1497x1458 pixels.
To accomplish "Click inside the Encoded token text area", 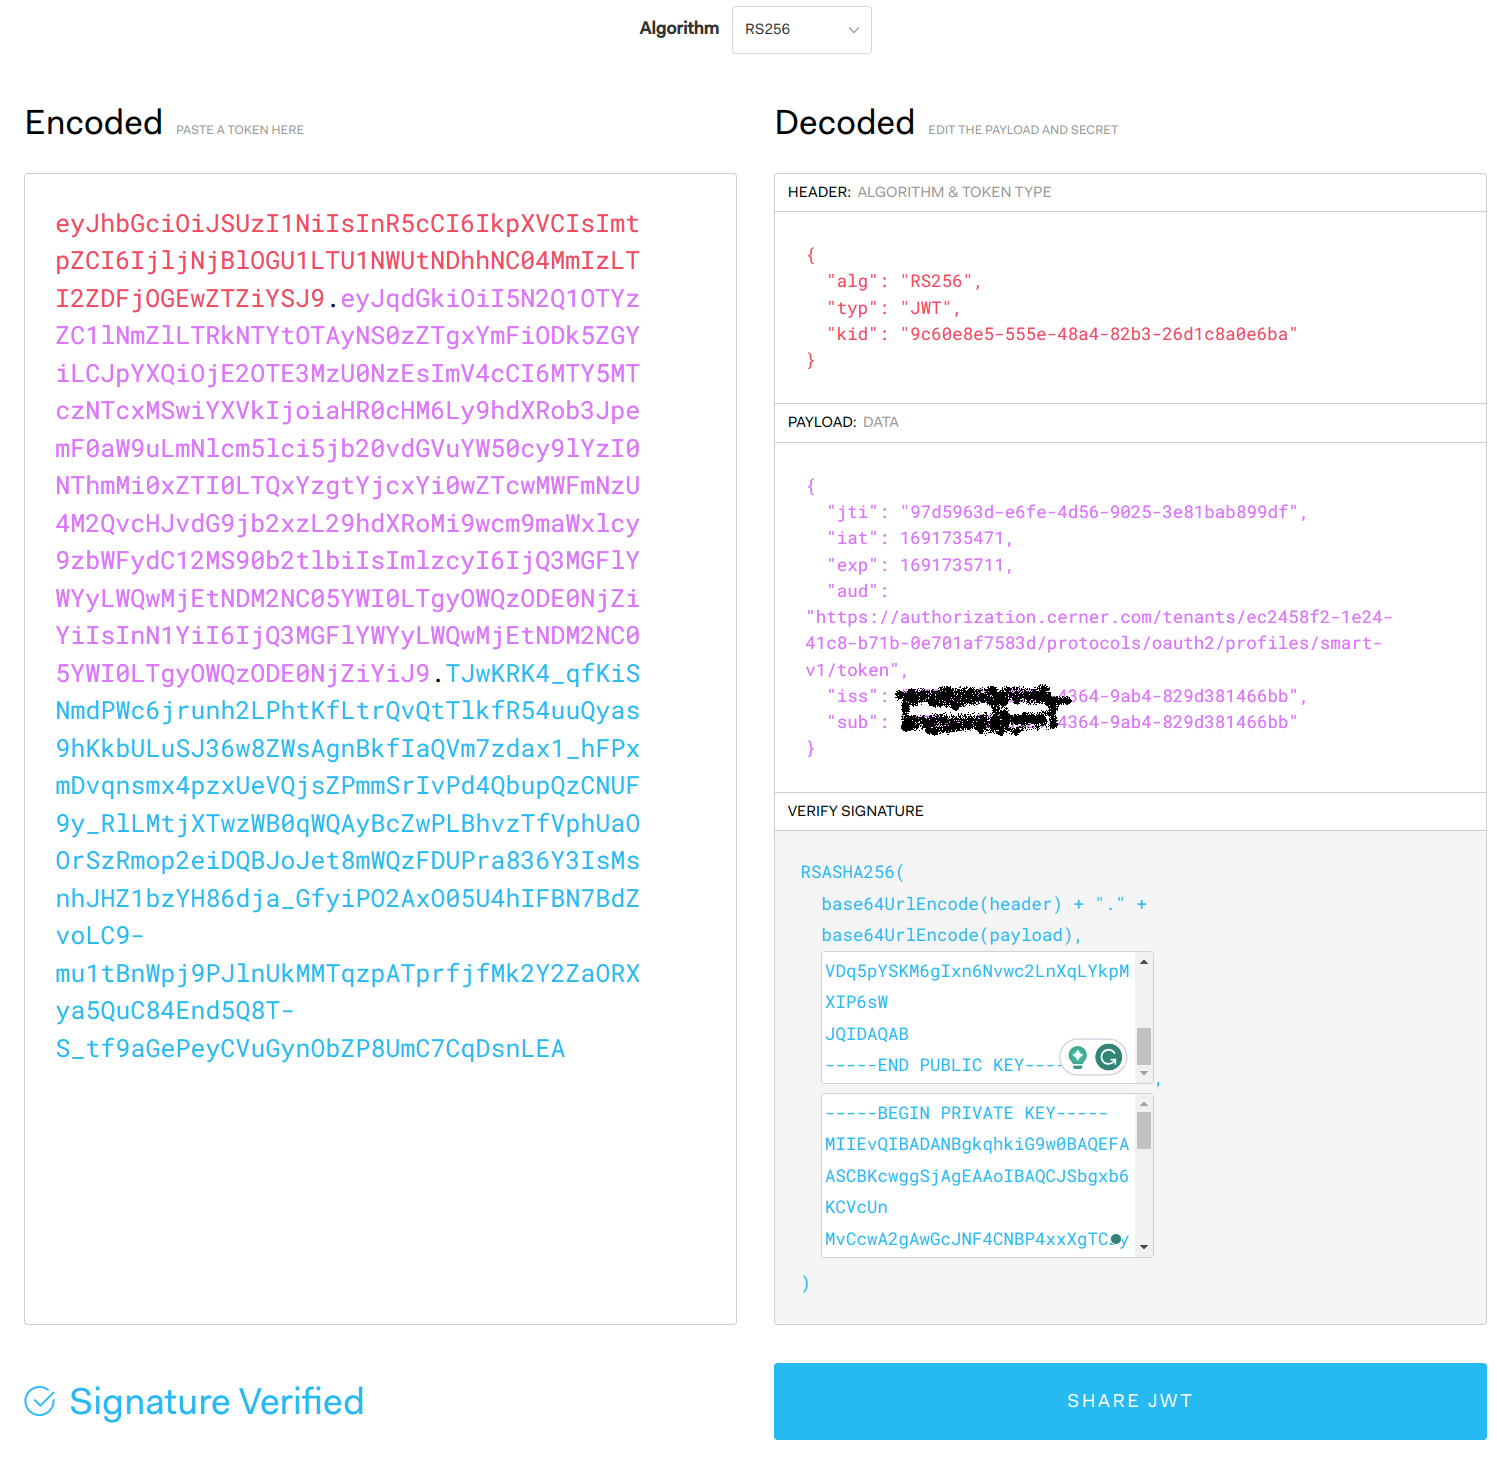I will 380,748.
